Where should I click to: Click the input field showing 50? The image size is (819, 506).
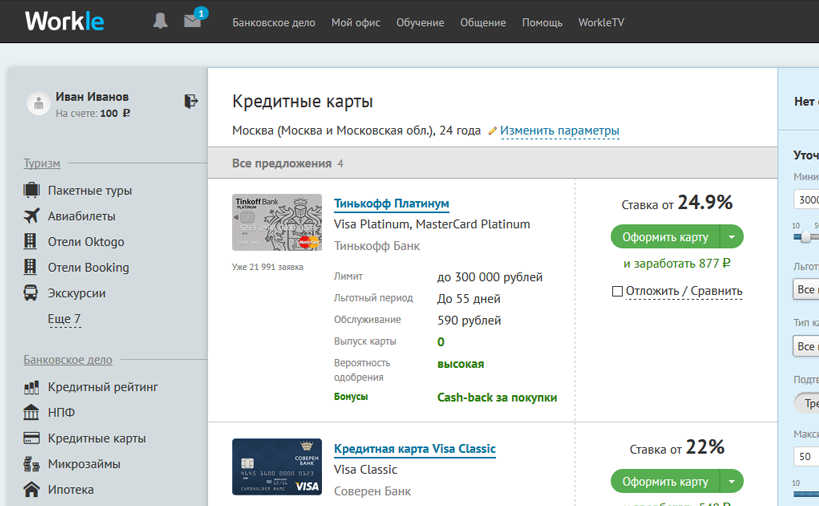(806, 457)
